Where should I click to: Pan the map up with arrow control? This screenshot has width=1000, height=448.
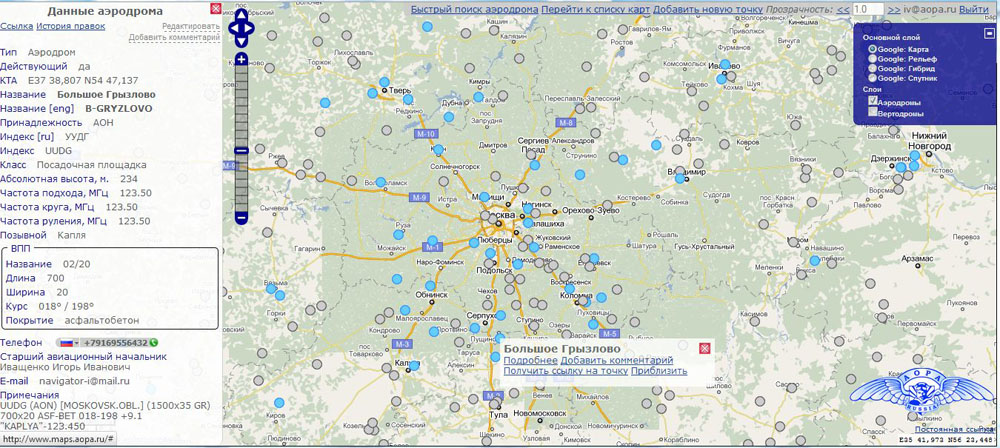point(241,17)
